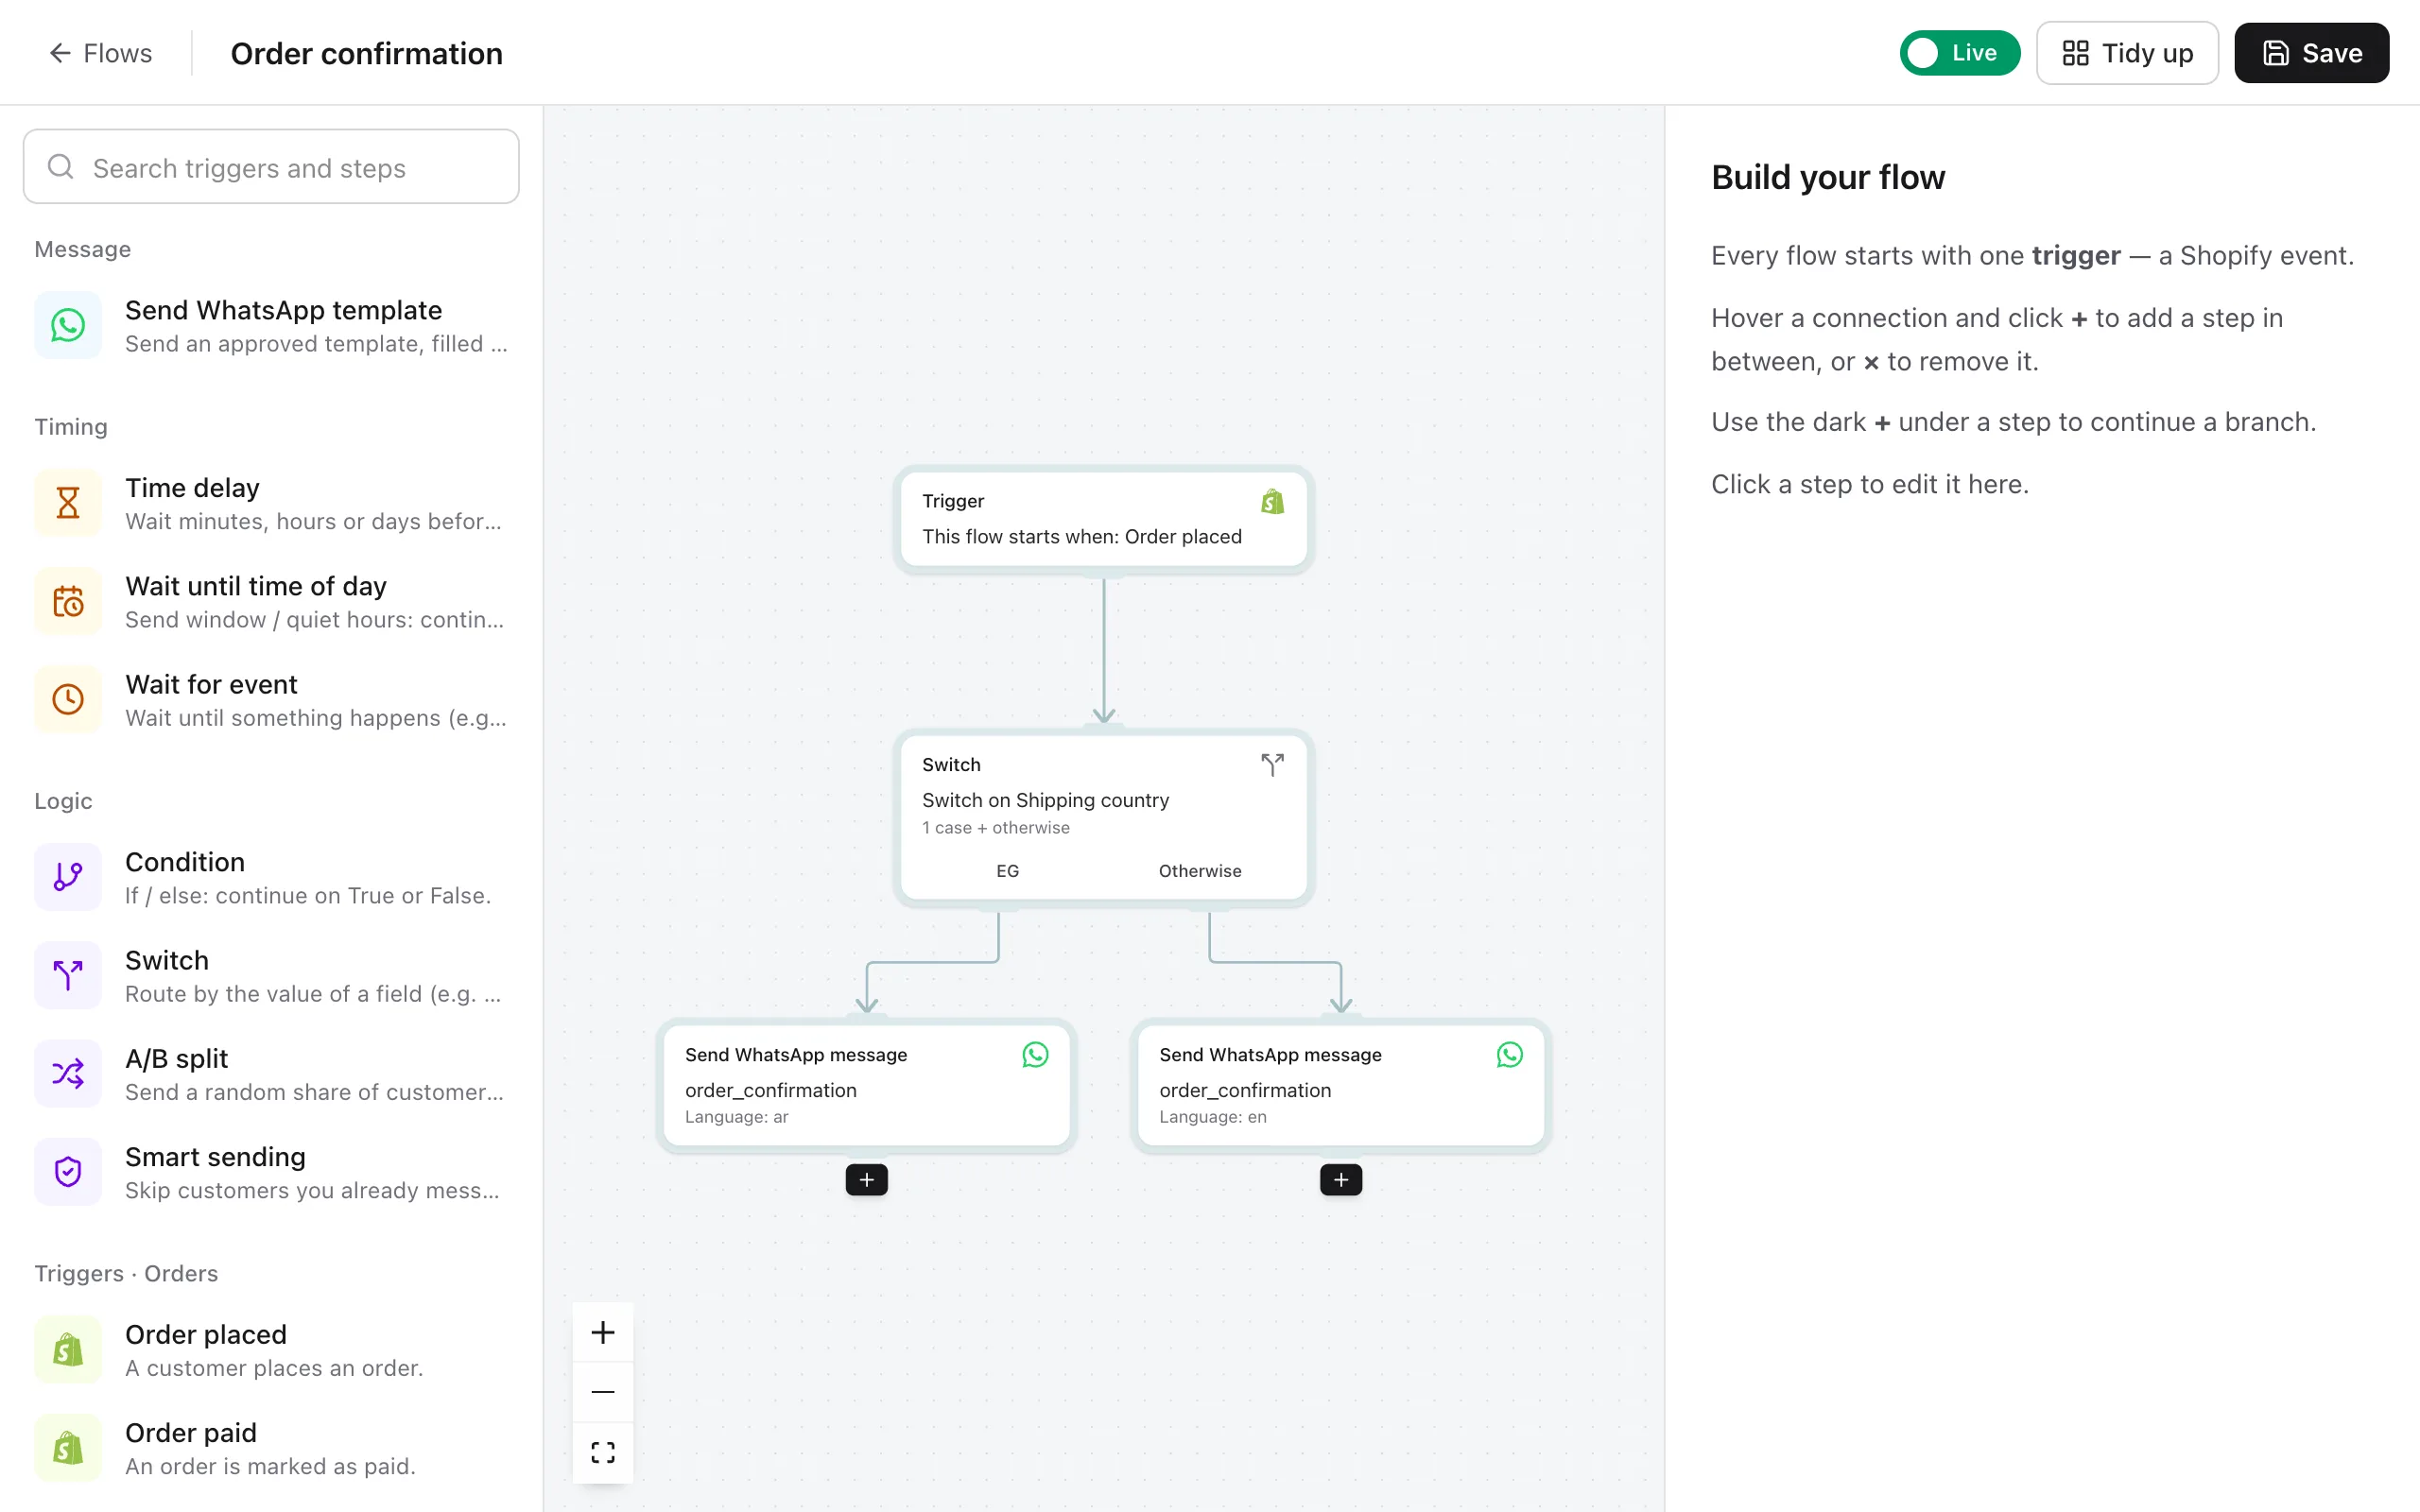
Task: Select the Order placed trigger title in sidebar
Action: (205, 1334)
